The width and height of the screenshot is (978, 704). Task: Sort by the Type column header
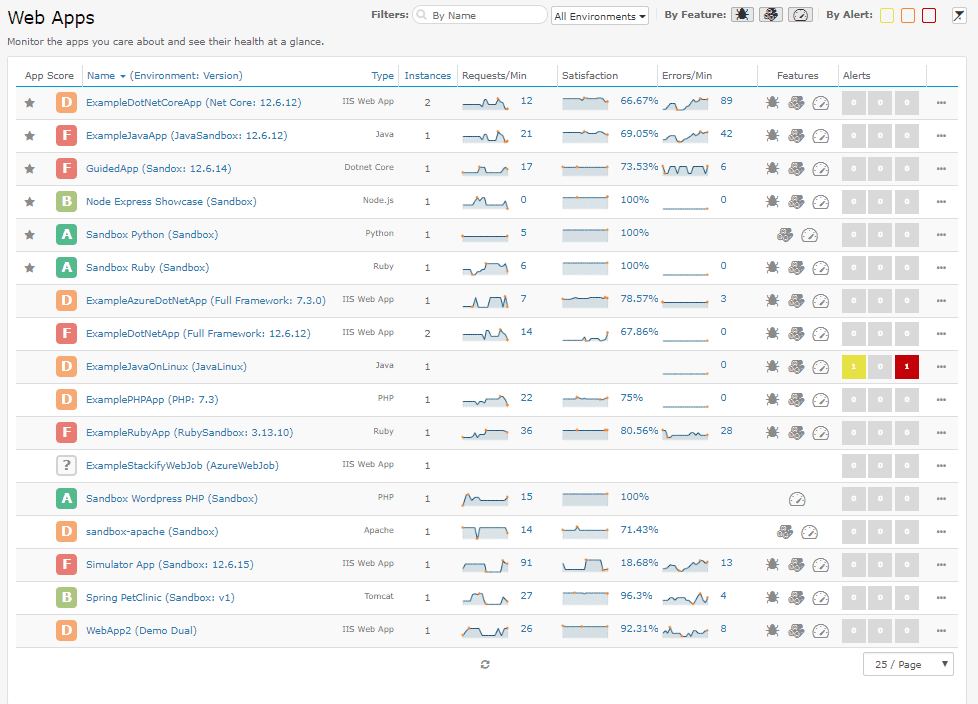(382, 76)
